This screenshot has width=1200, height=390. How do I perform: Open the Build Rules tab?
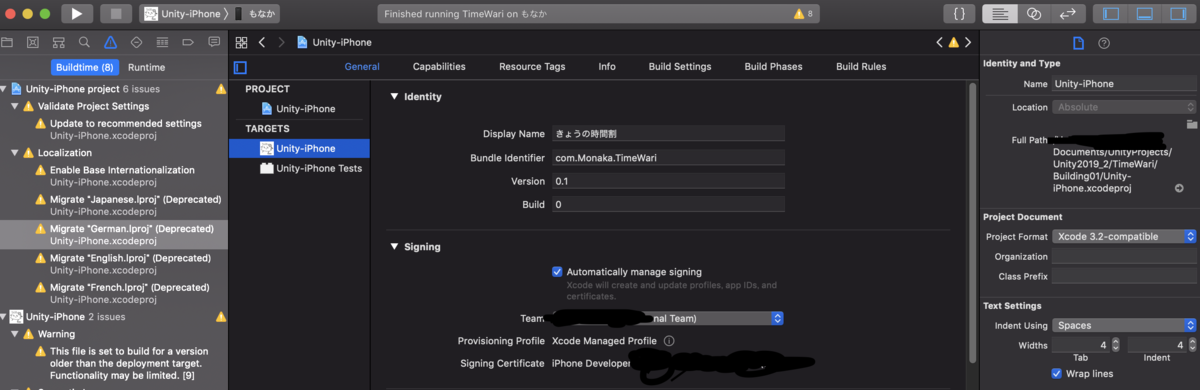861,67
